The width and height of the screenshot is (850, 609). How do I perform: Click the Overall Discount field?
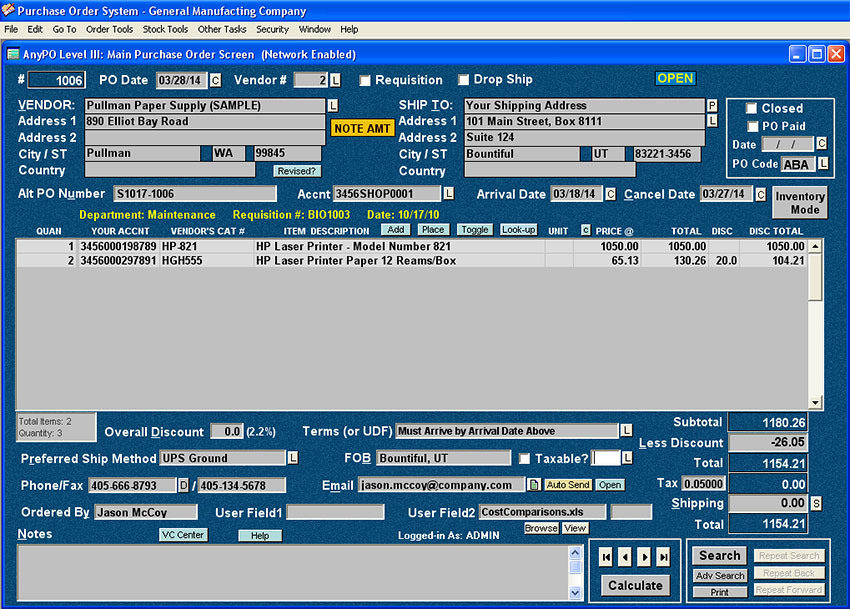tap(227, 431)
